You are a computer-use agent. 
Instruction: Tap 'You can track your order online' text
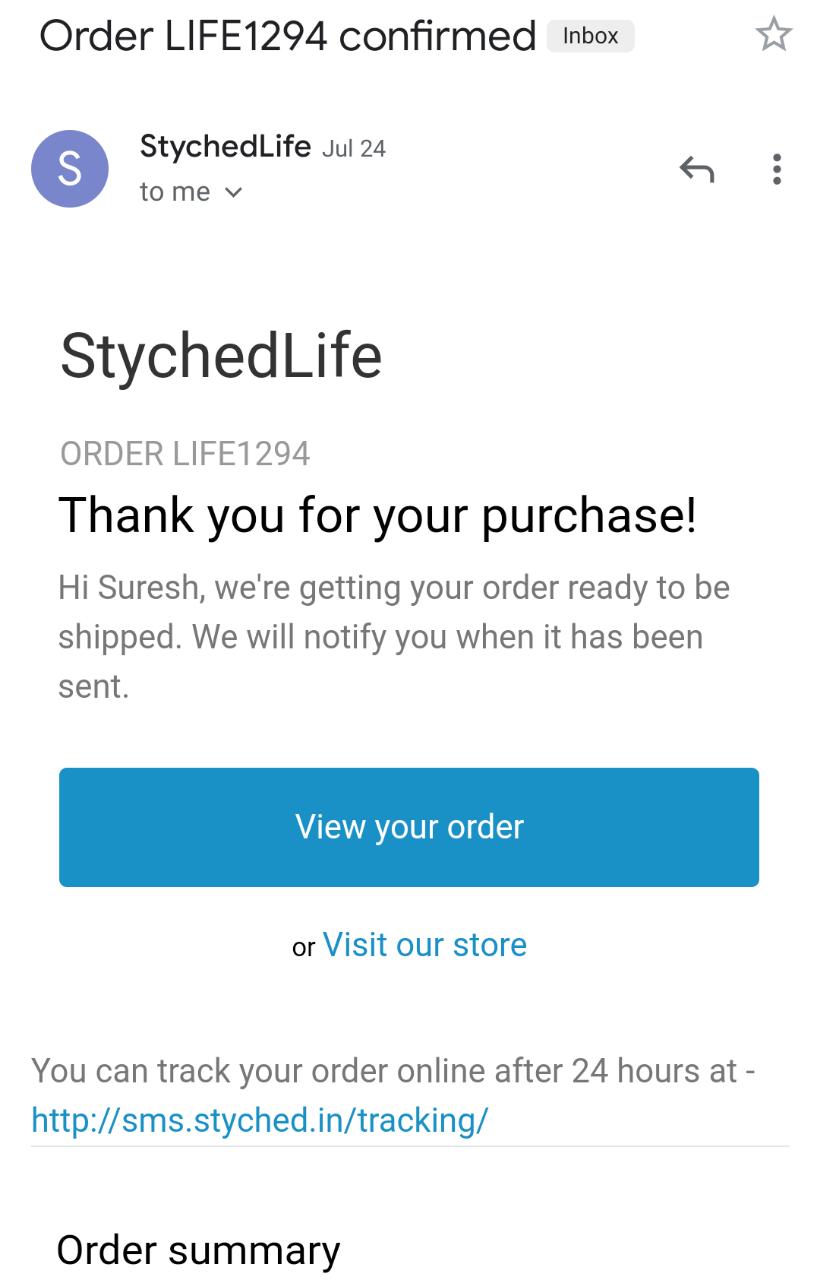tap(393, 1071)
